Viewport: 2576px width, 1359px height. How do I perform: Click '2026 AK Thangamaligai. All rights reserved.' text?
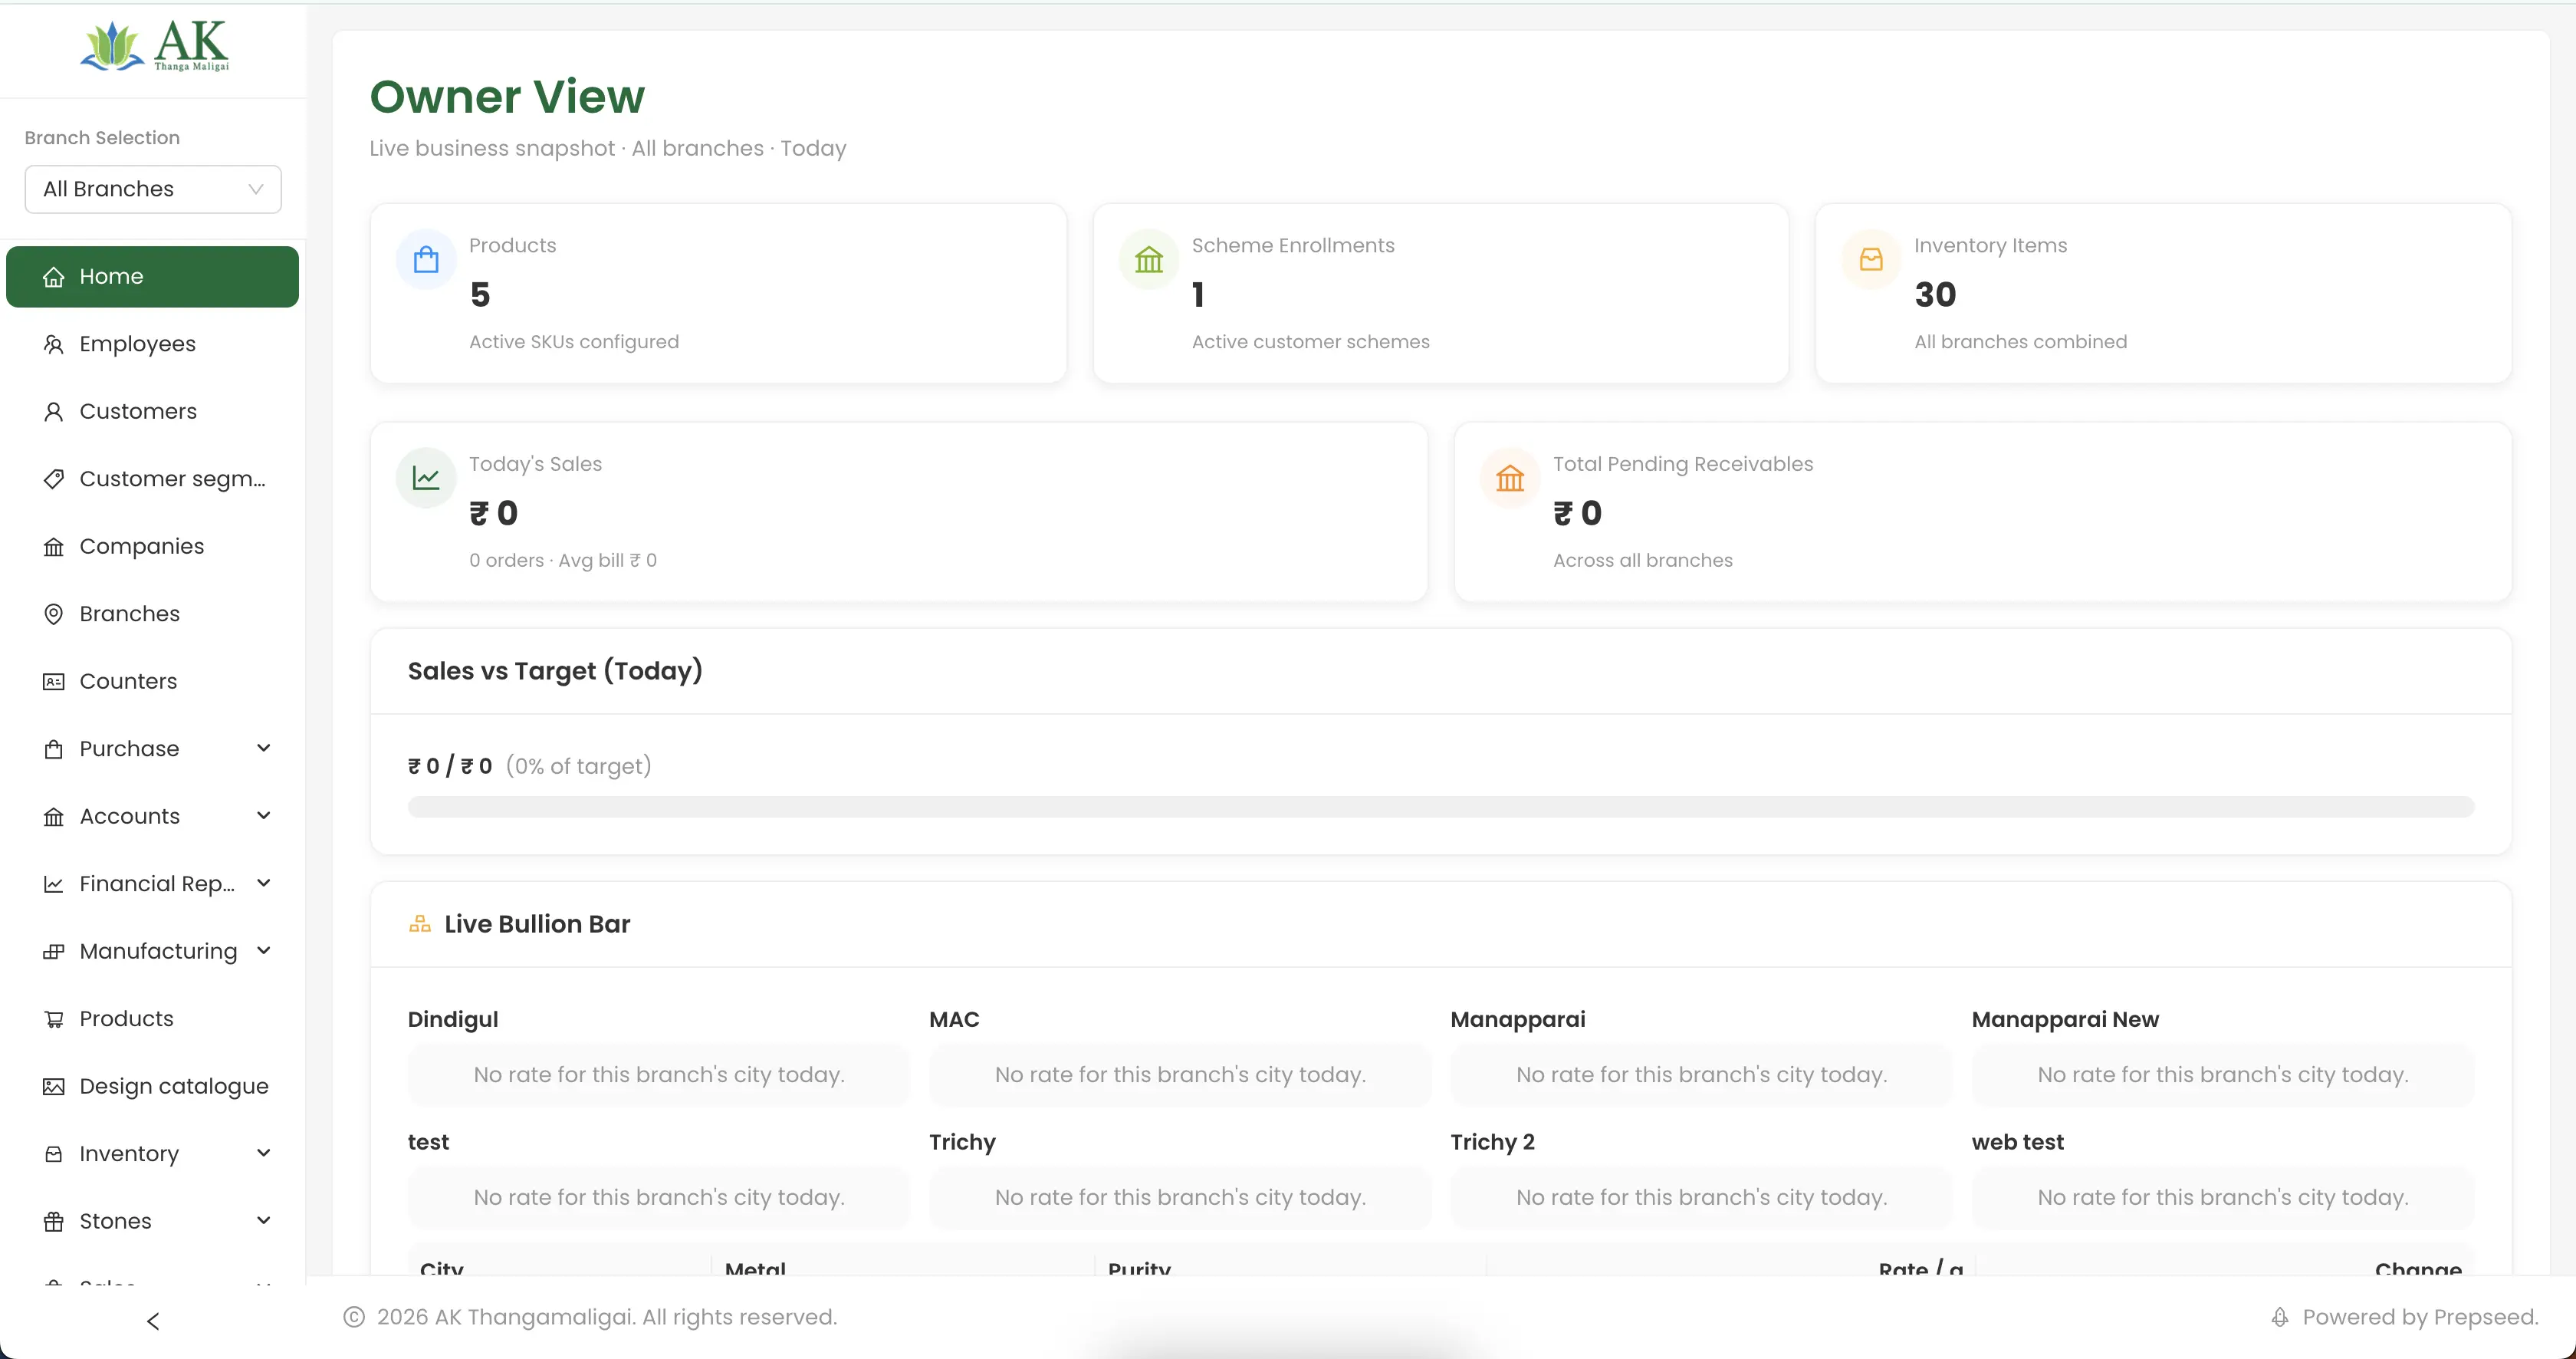click(607, 1317)
